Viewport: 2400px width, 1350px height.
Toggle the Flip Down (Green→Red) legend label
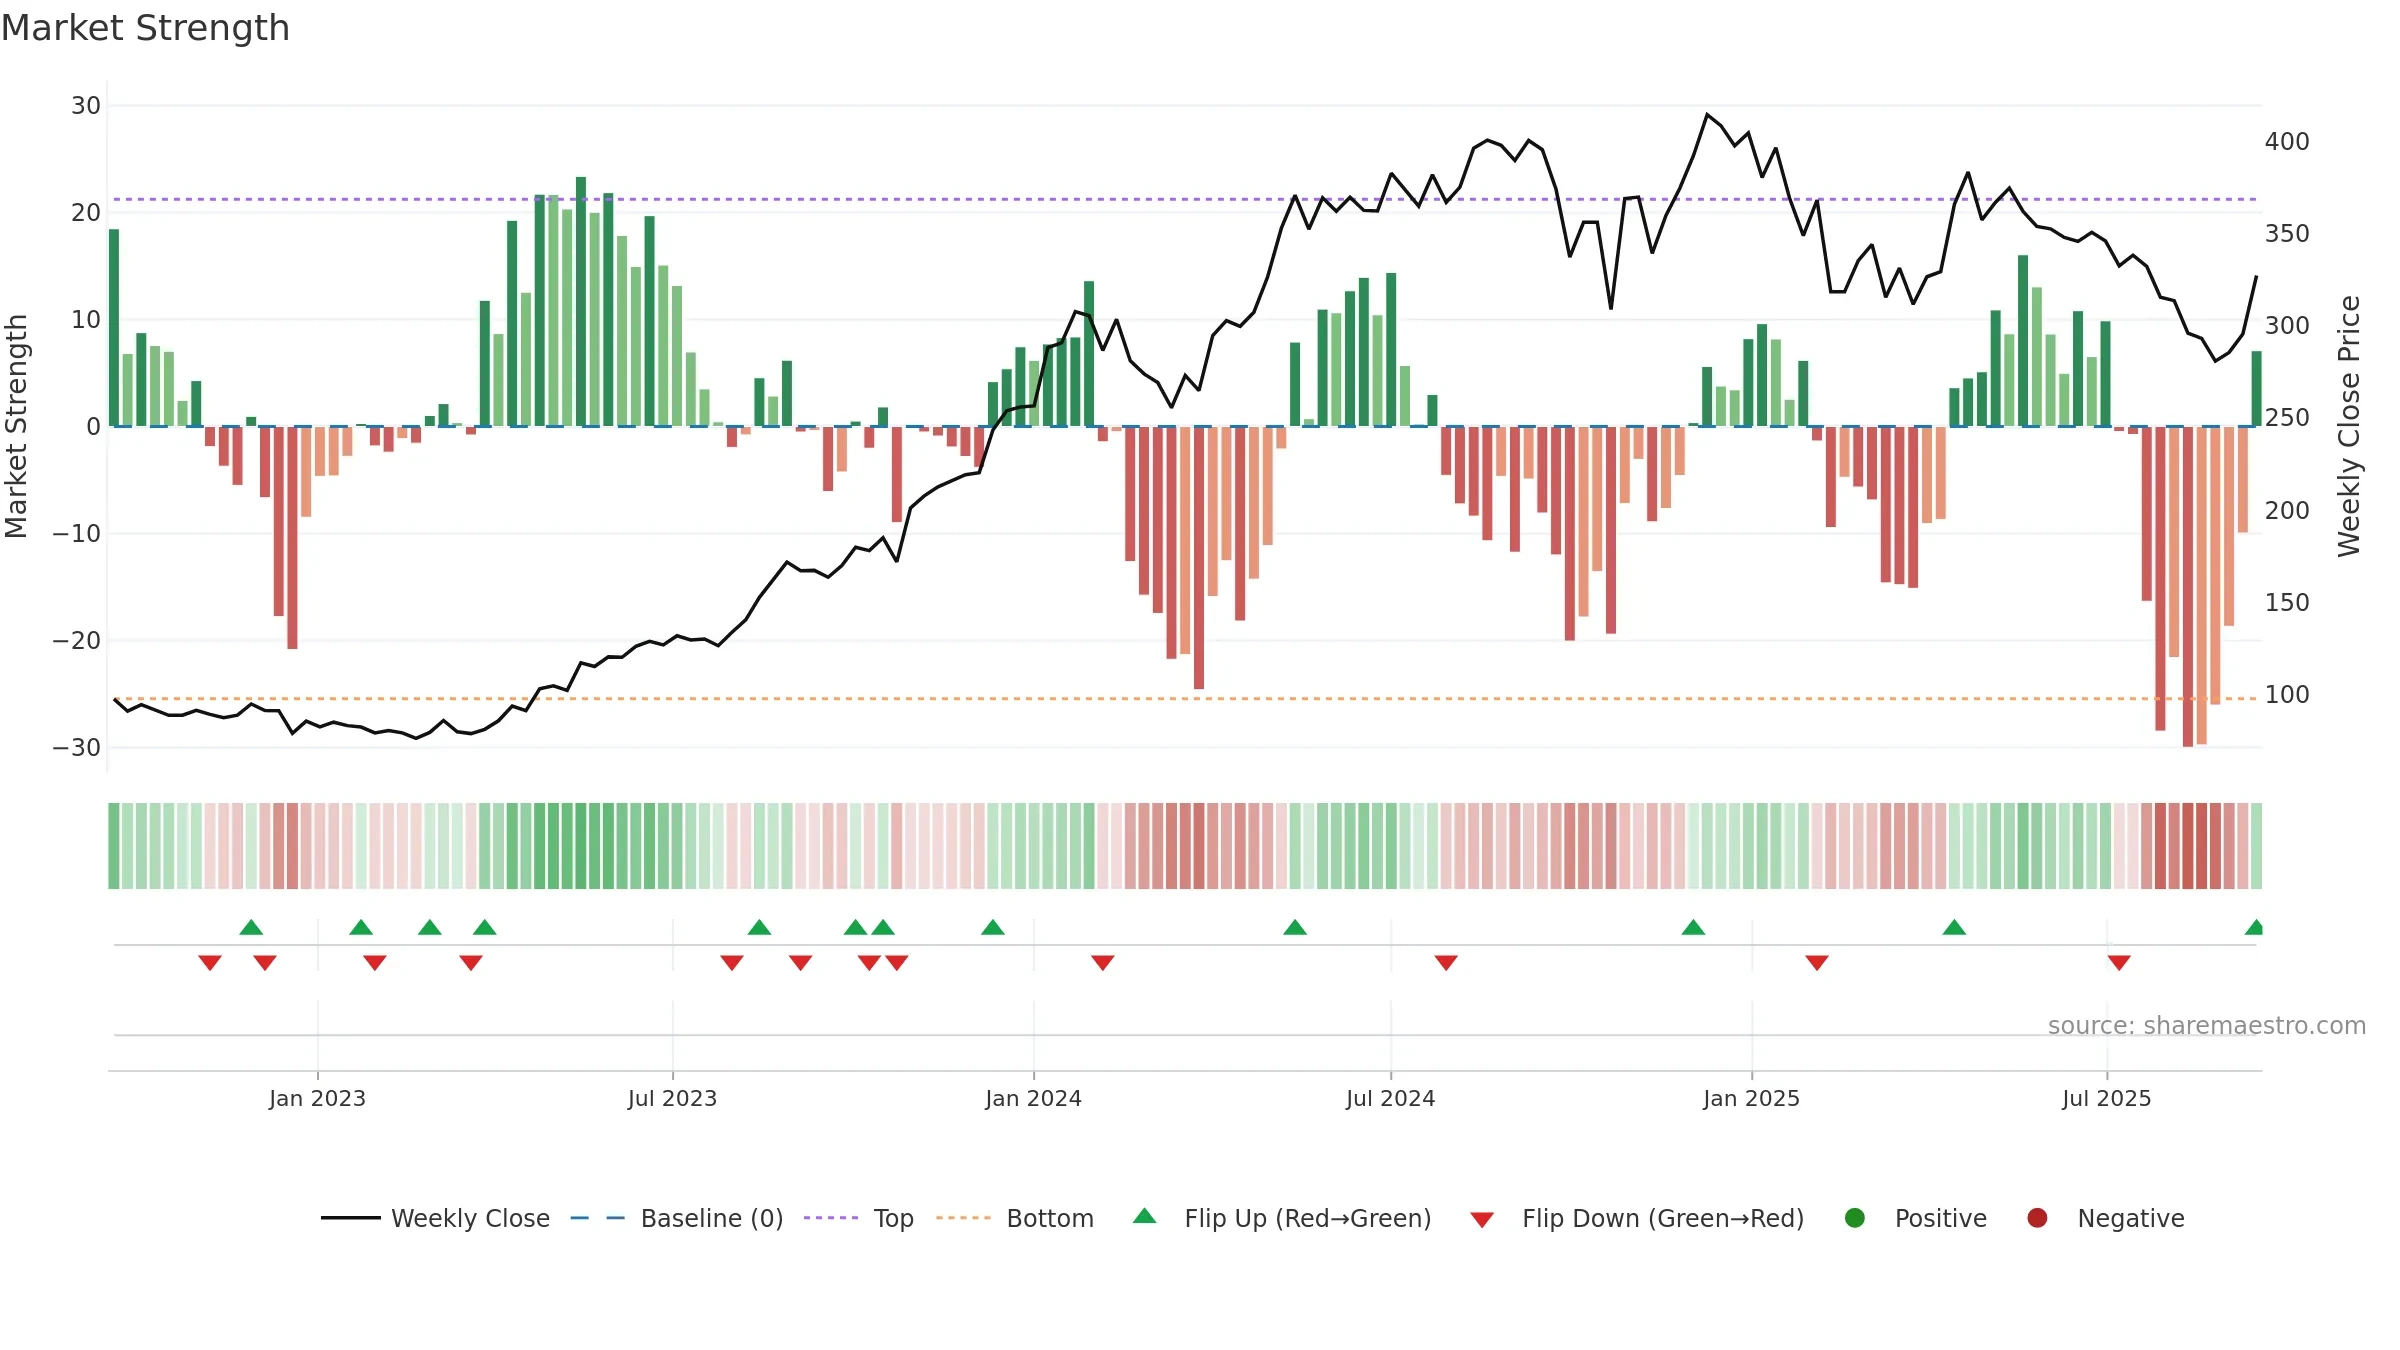1663,1218
